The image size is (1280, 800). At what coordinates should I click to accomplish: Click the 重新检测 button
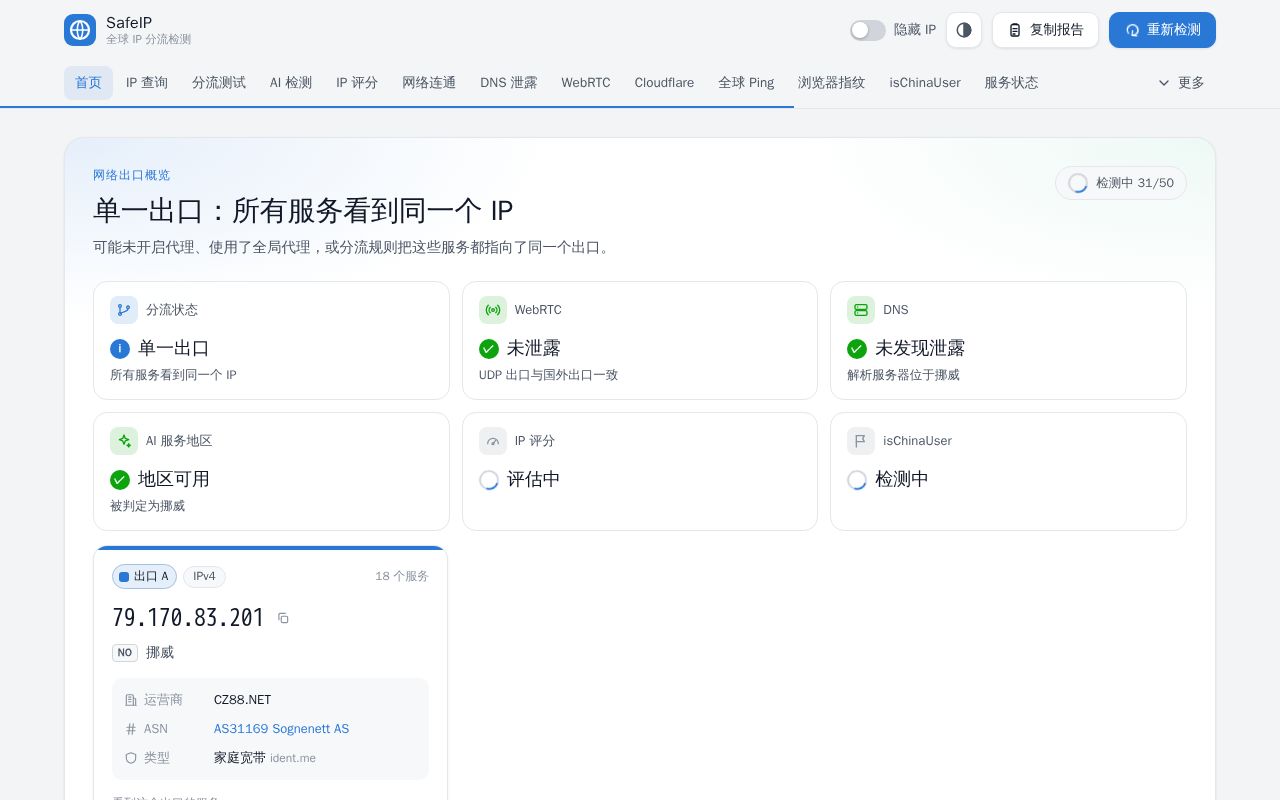click(x=1162, y=30)
